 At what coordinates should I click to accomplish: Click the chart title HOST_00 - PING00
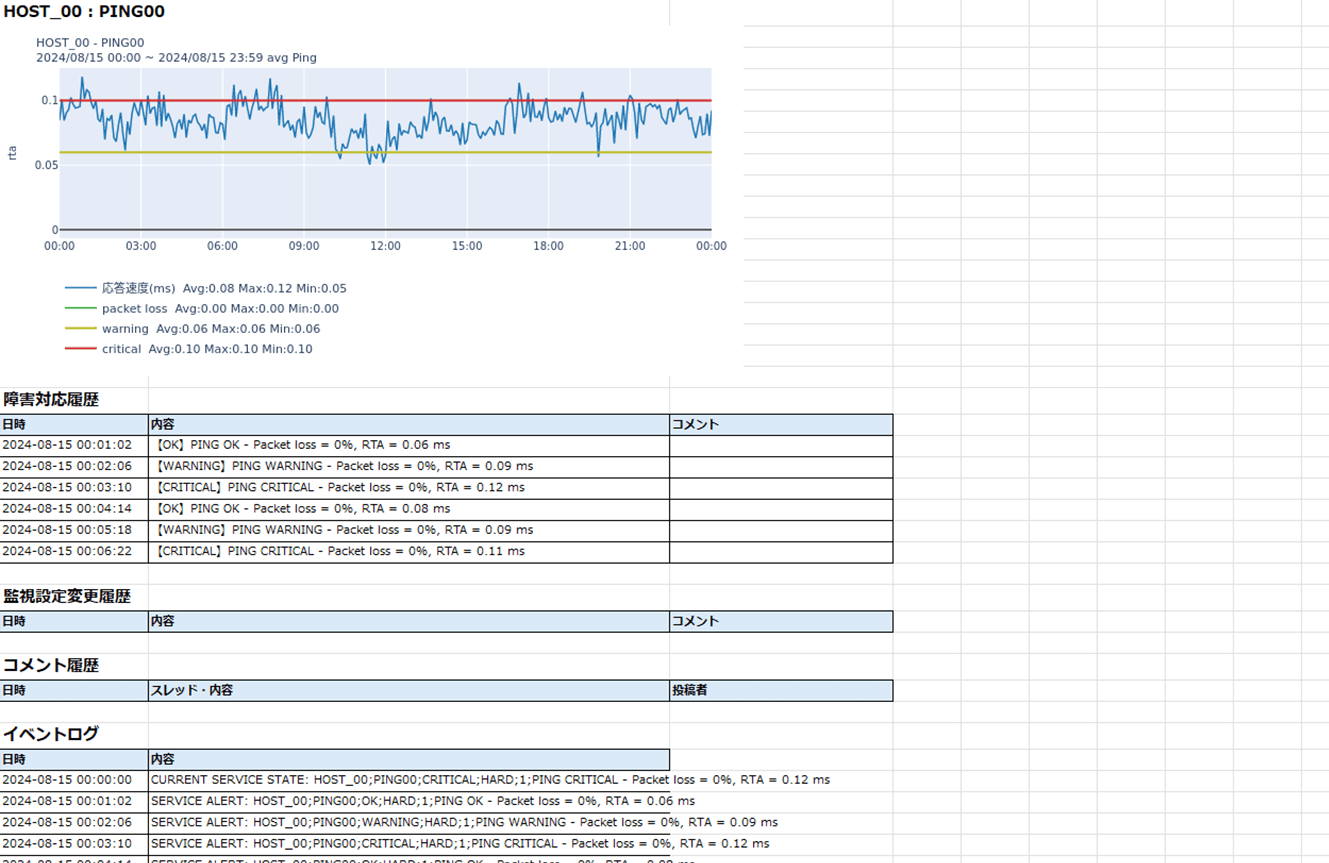[90, 43]
